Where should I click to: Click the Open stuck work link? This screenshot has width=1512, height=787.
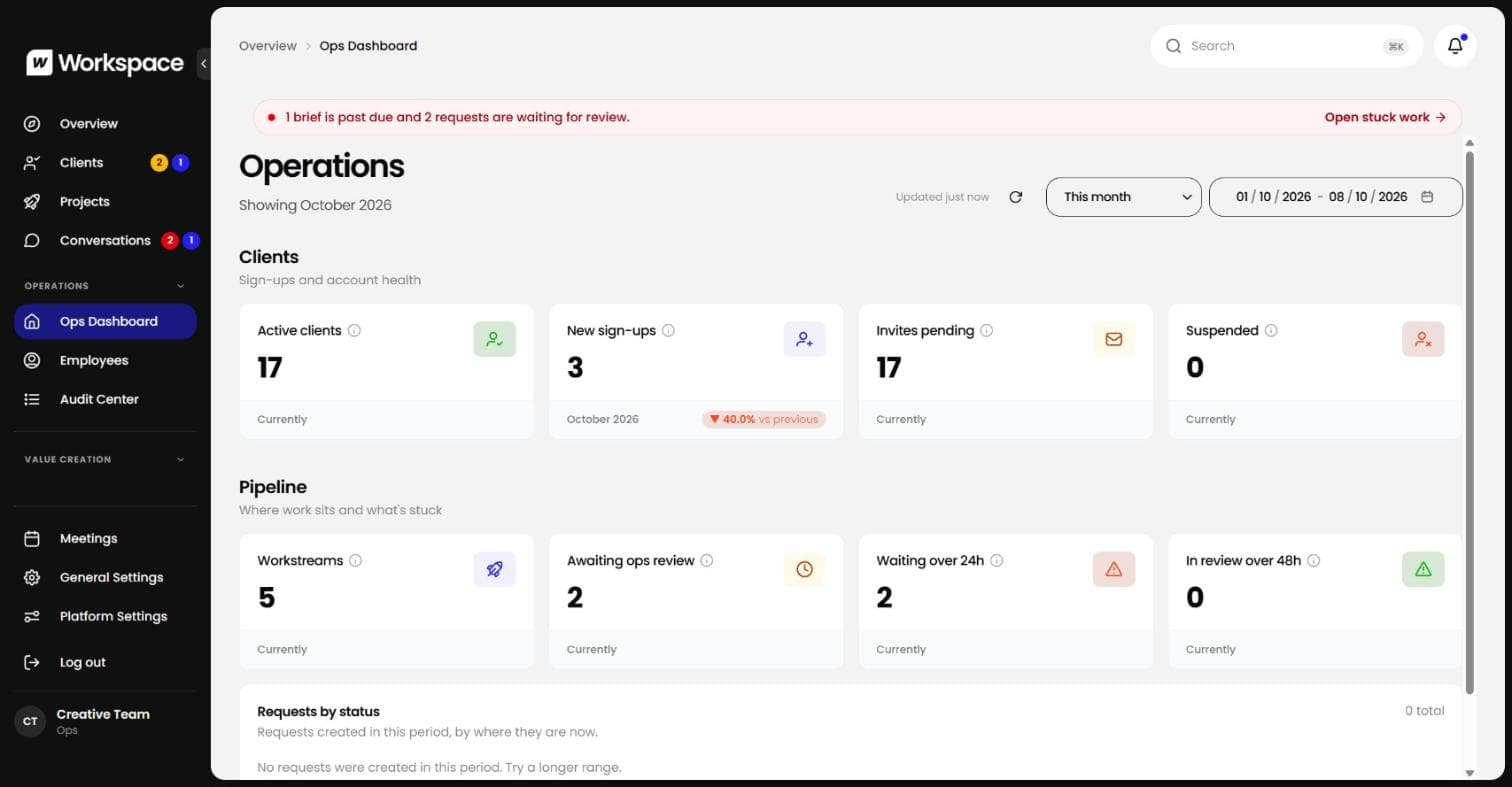coord(1385,117)
